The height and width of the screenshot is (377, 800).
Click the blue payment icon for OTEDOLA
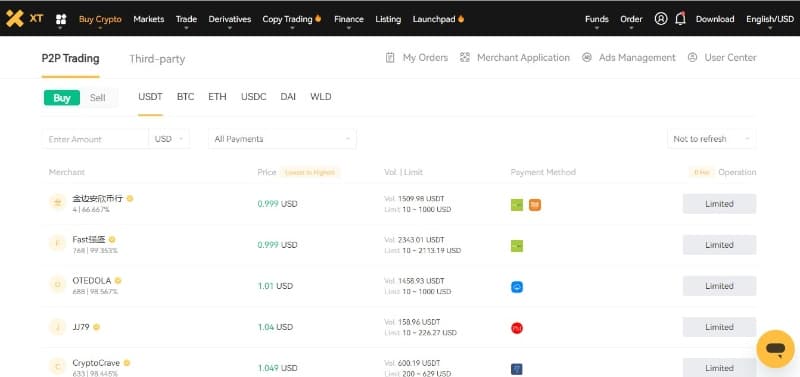tap(517, 287)
